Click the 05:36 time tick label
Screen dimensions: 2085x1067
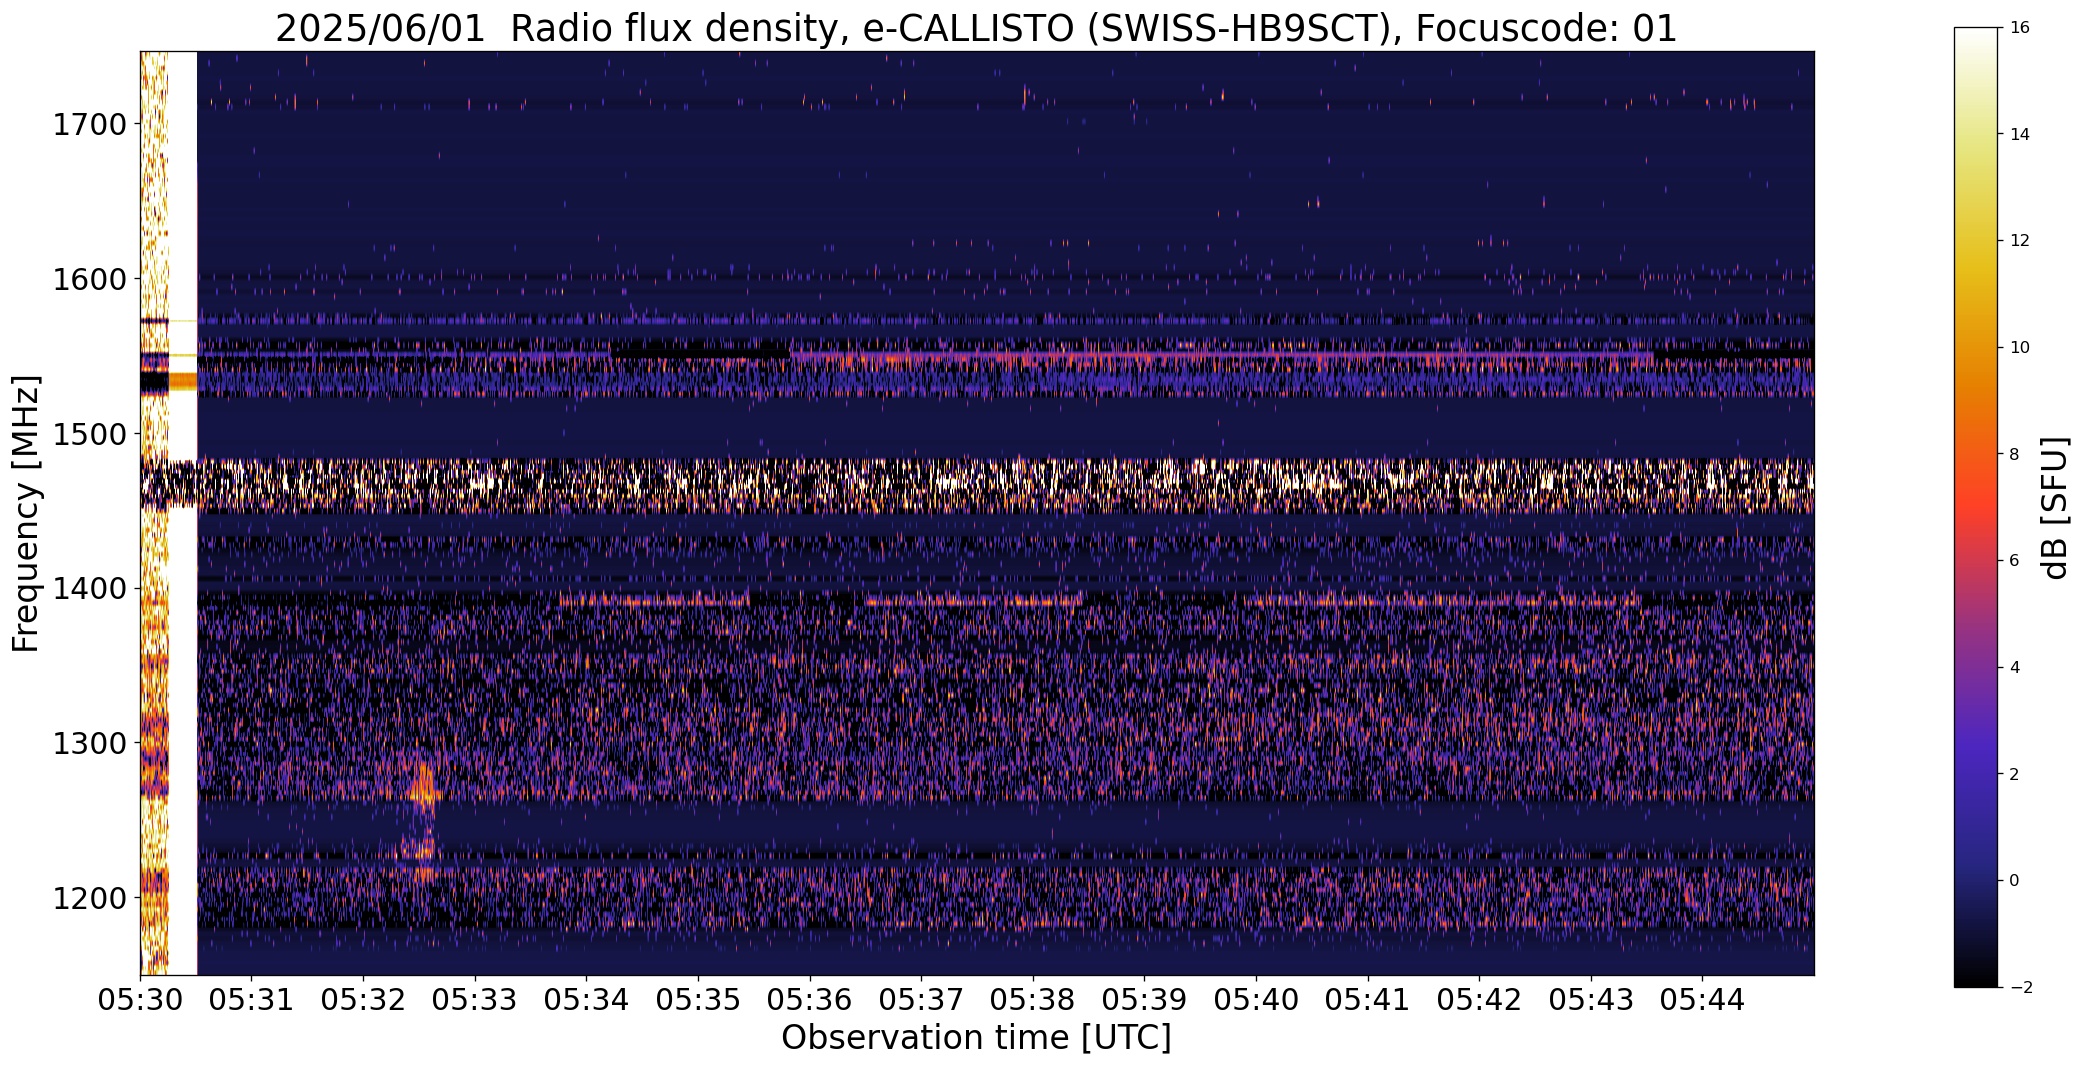[x=810, y=1000]
